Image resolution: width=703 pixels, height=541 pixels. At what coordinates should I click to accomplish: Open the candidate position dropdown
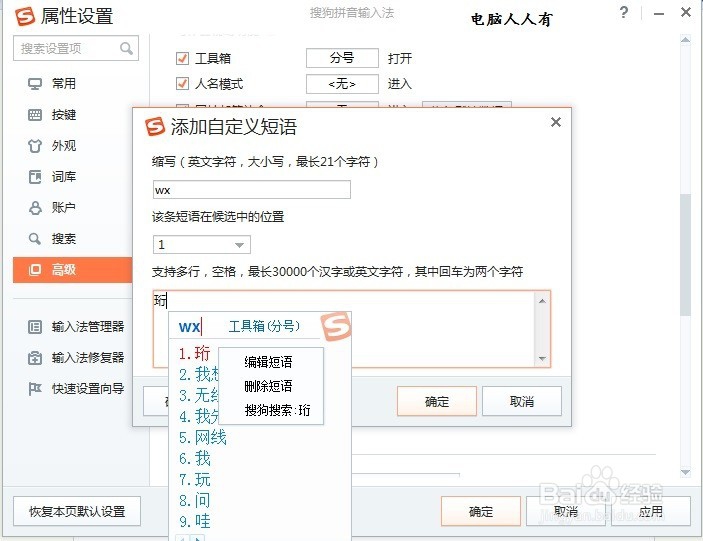(202, 245)
